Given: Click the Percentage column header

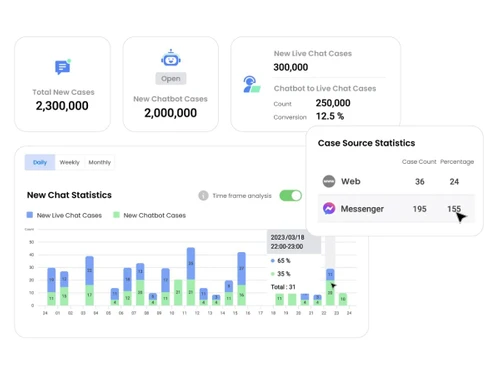Looking at the screenshot, I should [x=457, y=162].
